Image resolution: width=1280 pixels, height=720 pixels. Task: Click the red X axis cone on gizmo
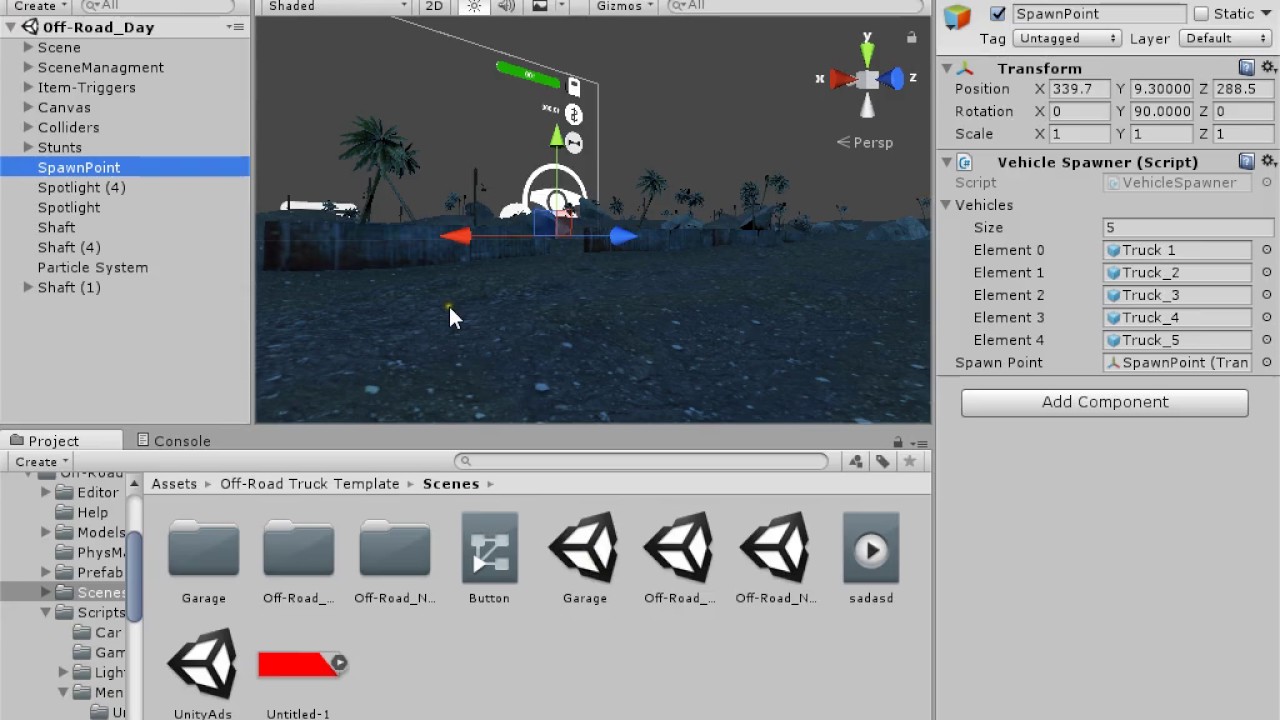point(842,78)
